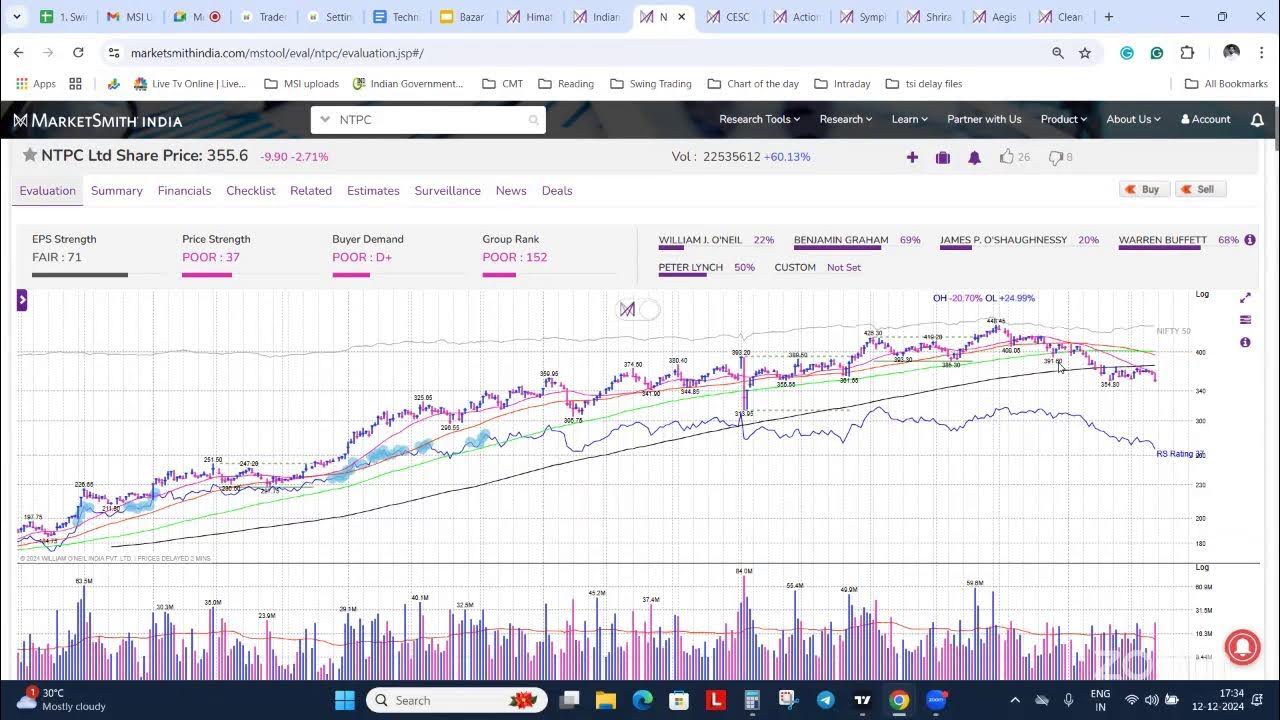Favorite NTPC with the star icon
1280x720 pixels.
(30, 155)
